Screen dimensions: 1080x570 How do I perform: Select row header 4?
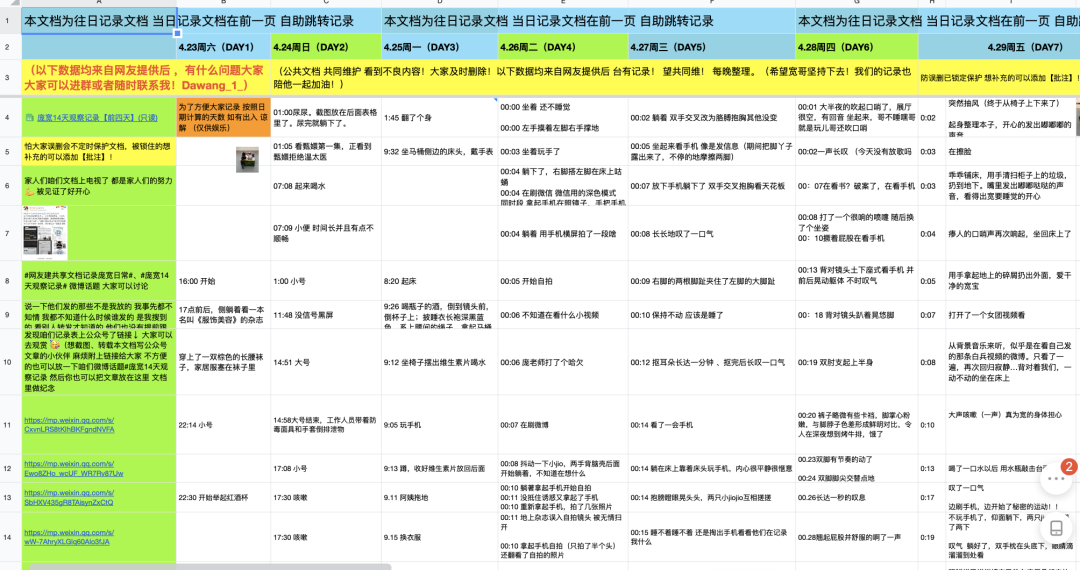[x=8, y=118]
